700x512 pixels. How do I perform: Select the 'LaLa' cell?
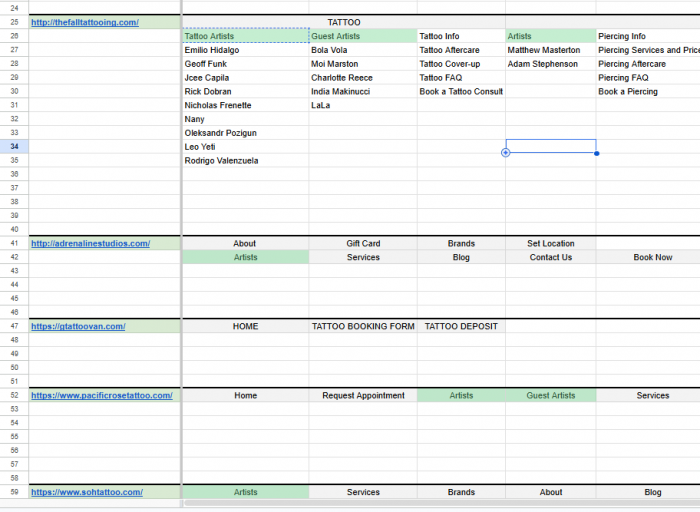click(363, 105)
